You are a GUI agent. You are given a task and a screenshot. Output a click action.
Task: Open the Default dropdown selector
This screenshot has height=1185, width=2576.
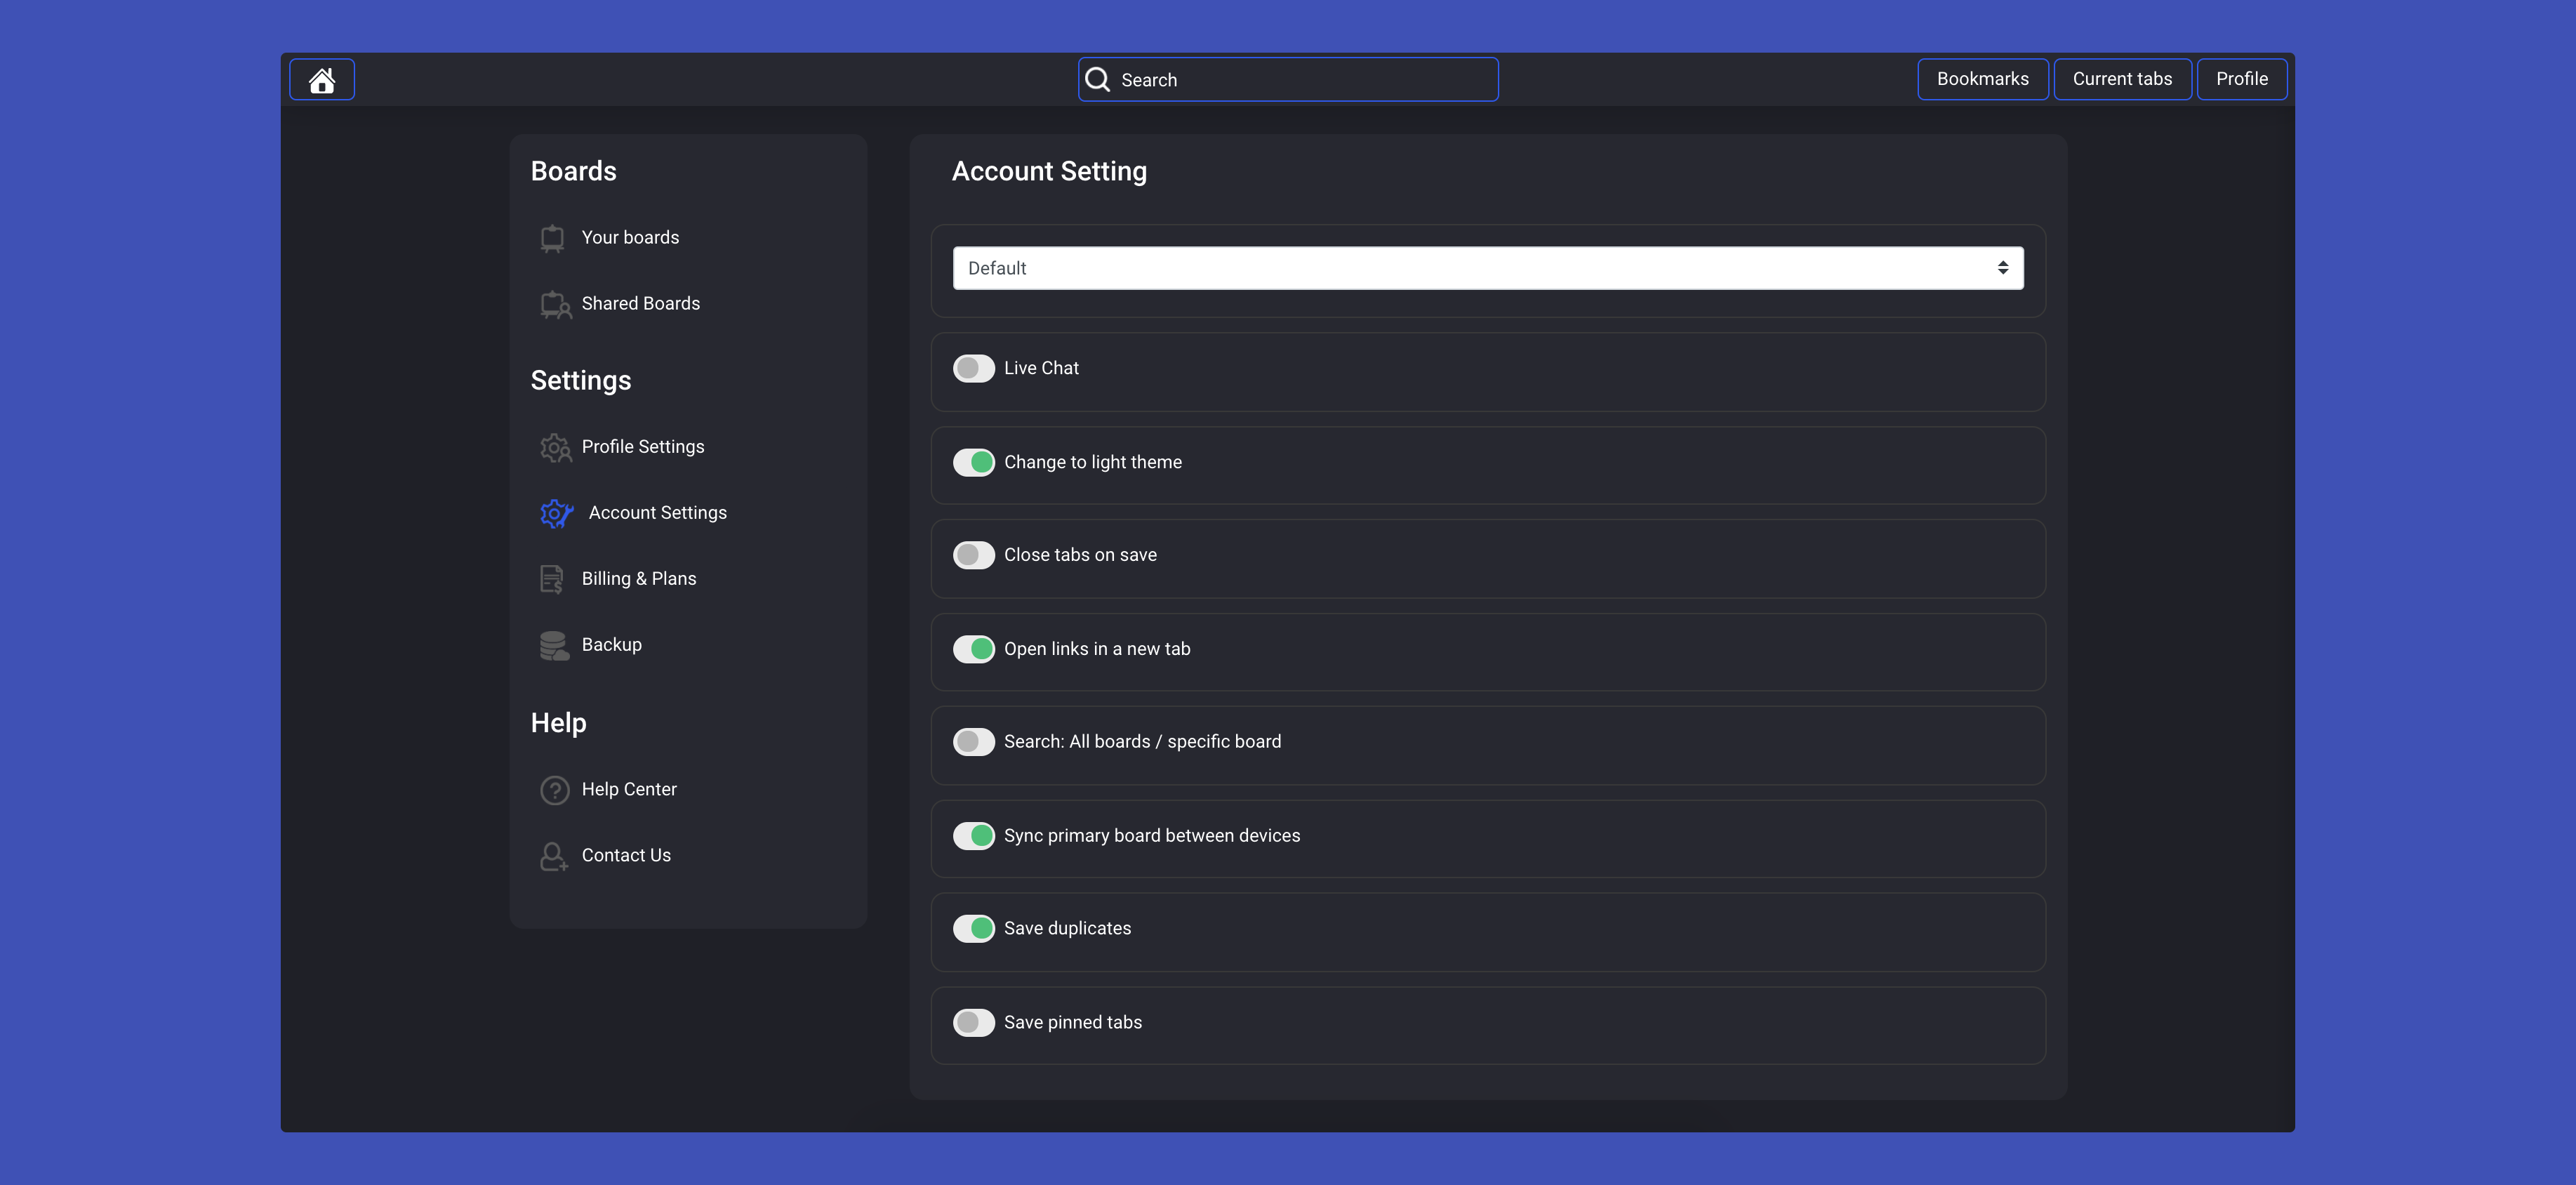point(1488,268)
